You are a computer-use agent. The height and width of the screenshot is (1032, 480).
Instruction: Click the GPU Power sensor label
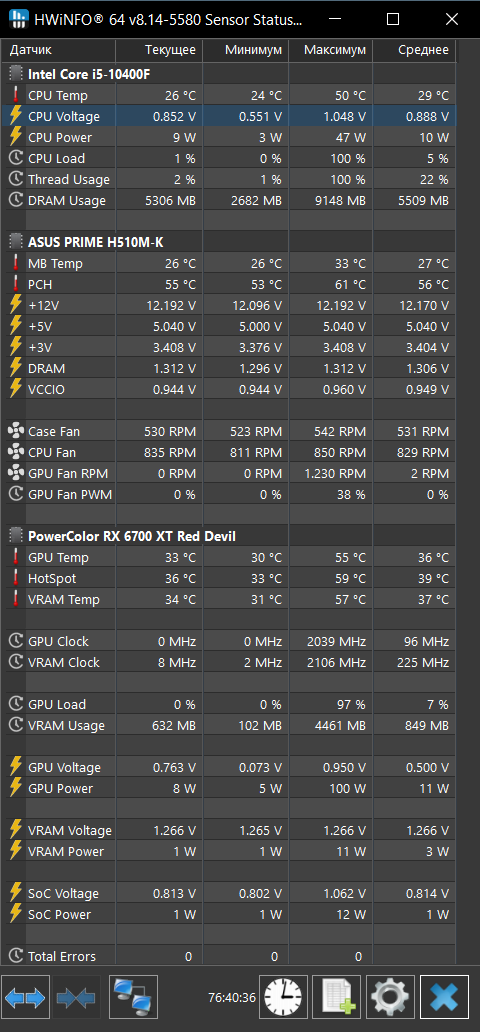[x=61, y=788]
